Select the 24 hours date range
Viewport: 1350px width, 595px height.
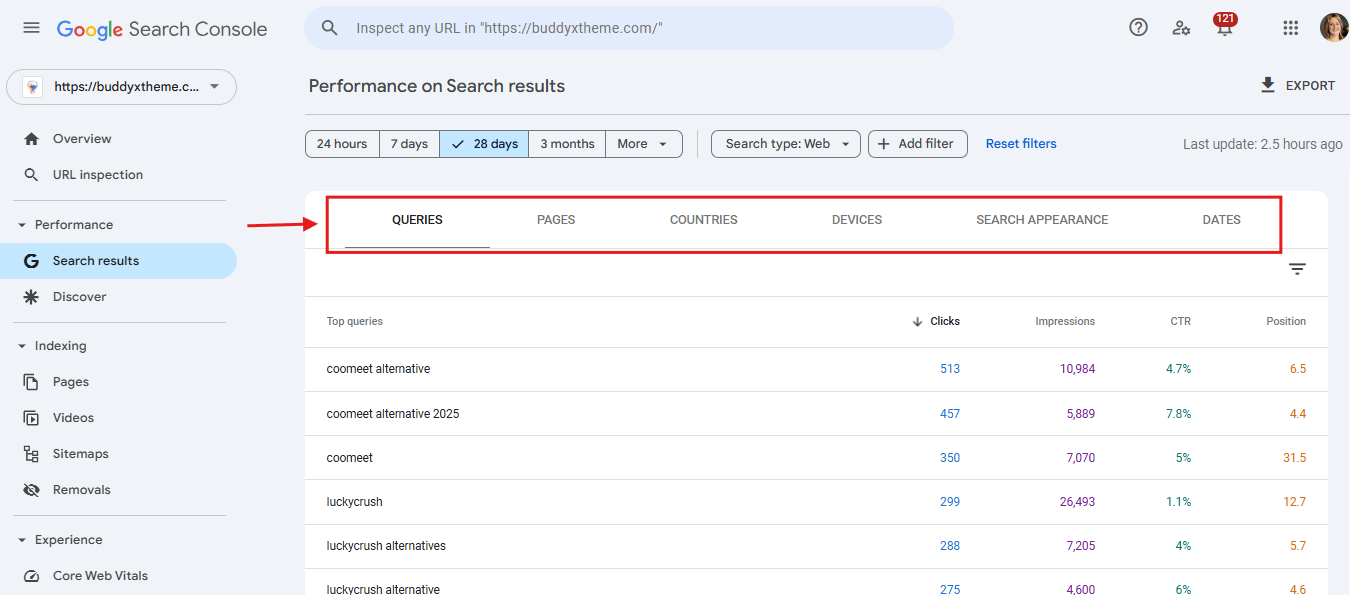coord(342,144)
